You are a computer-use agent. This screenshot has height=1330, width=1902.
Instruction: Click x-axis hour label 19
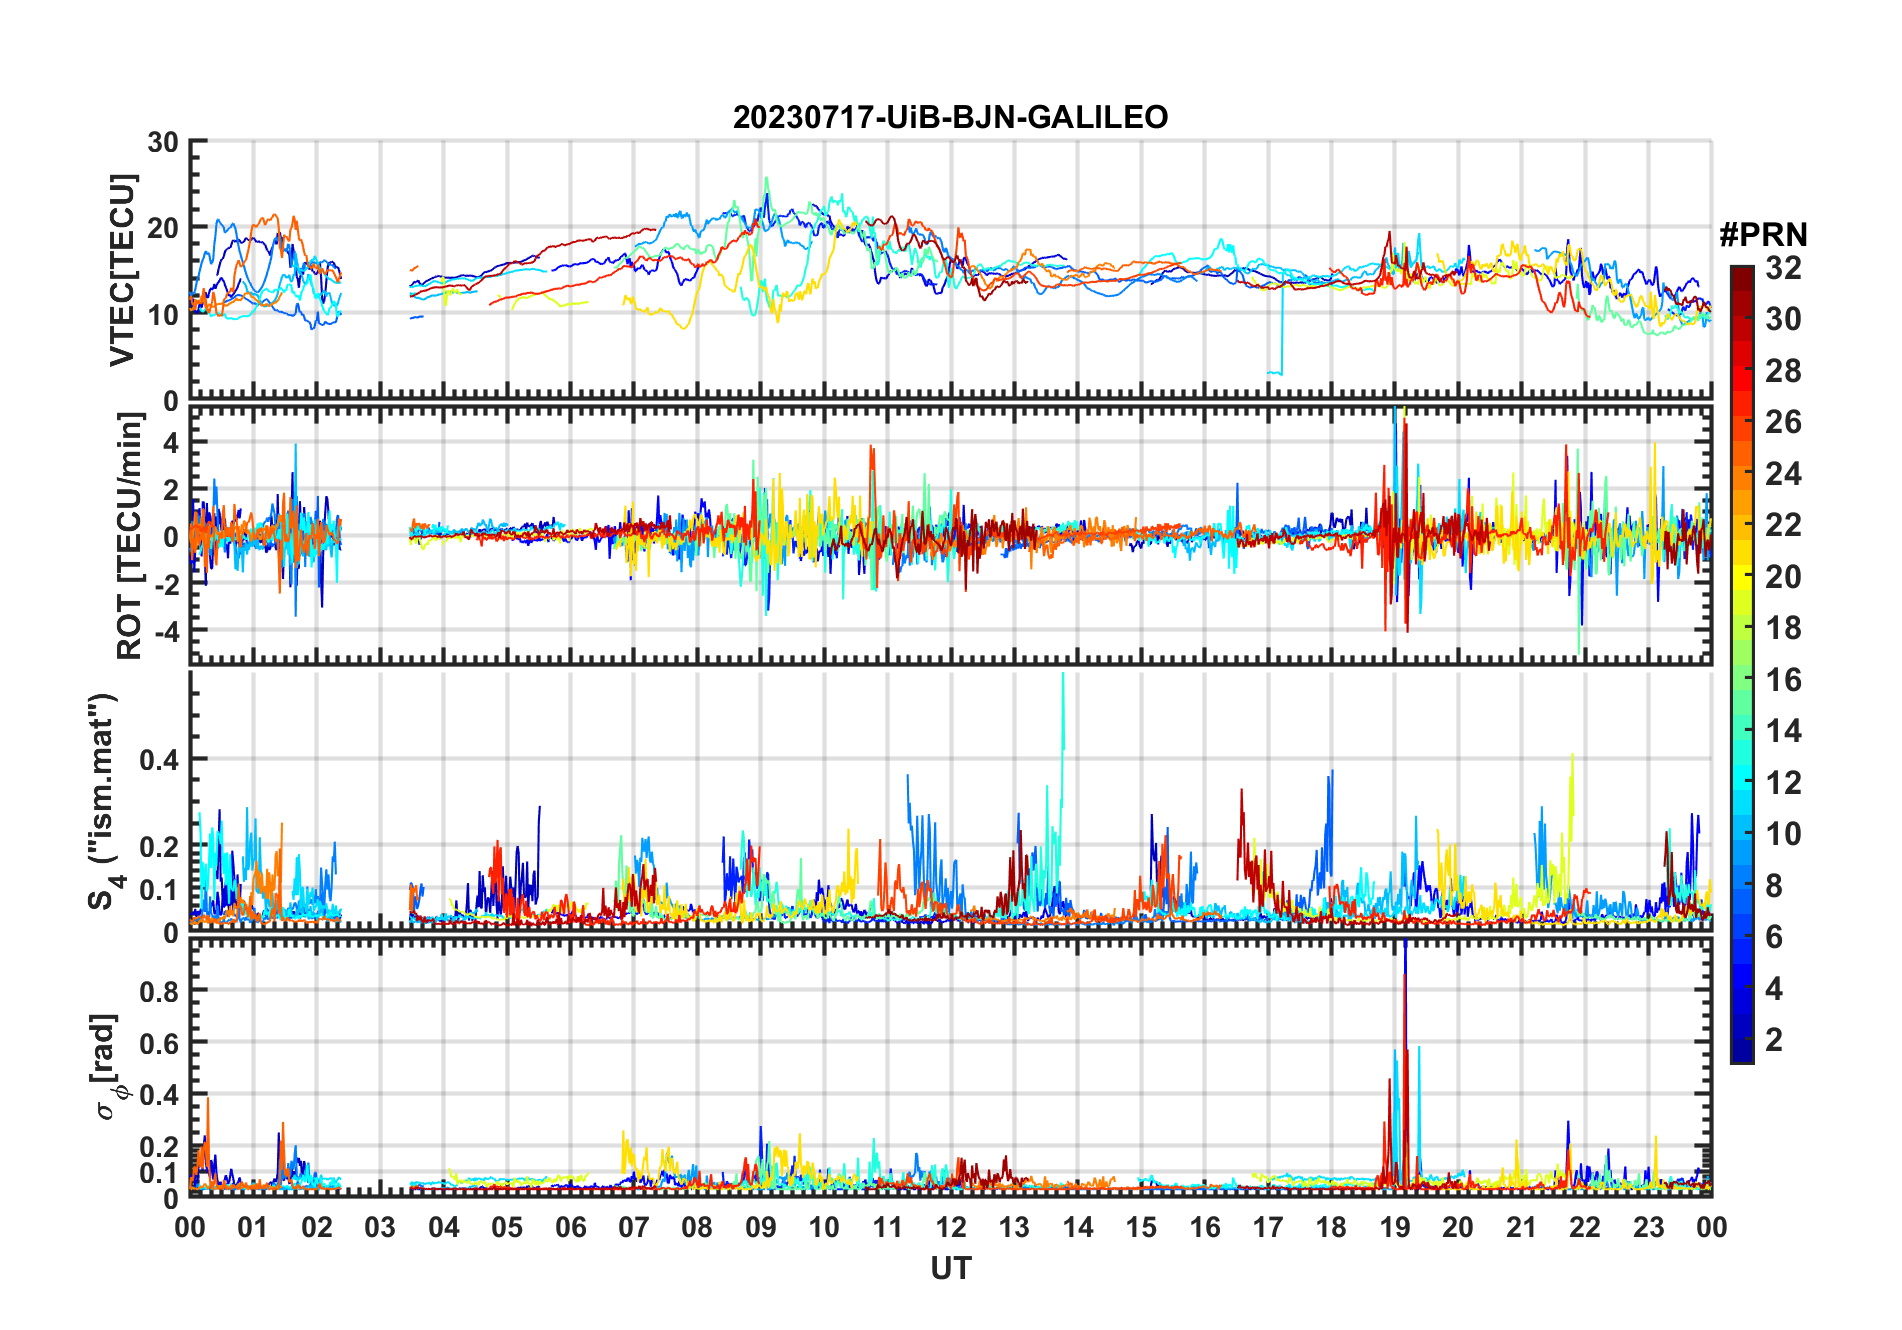1394,1227
